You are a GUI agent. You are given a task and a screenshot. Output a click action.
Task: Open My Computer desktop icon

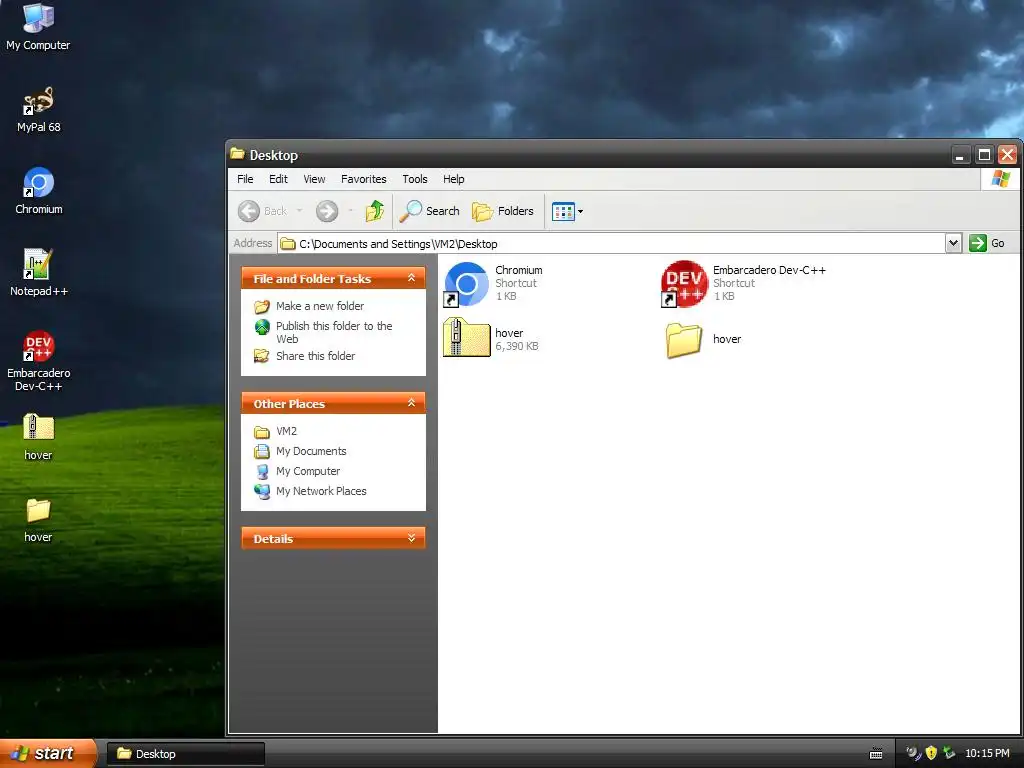tap(38, 26)
